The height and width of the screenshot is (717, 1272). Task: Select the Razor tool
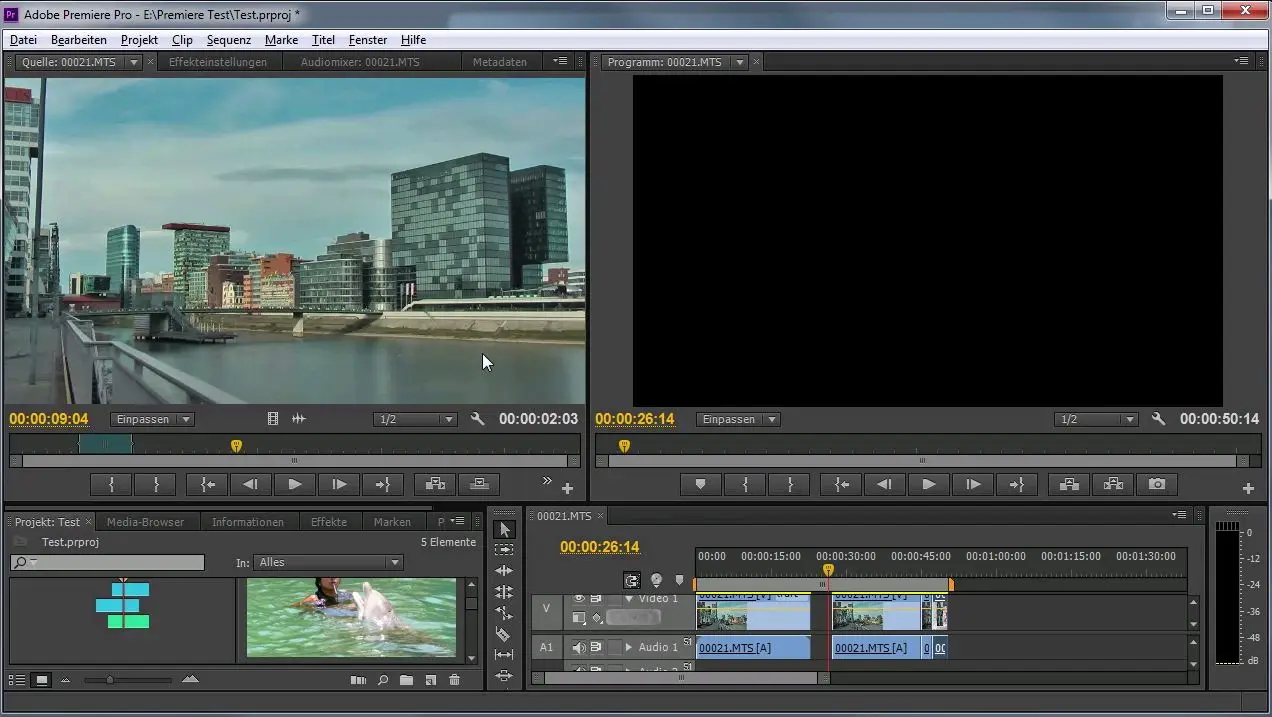tap(504, 634)
